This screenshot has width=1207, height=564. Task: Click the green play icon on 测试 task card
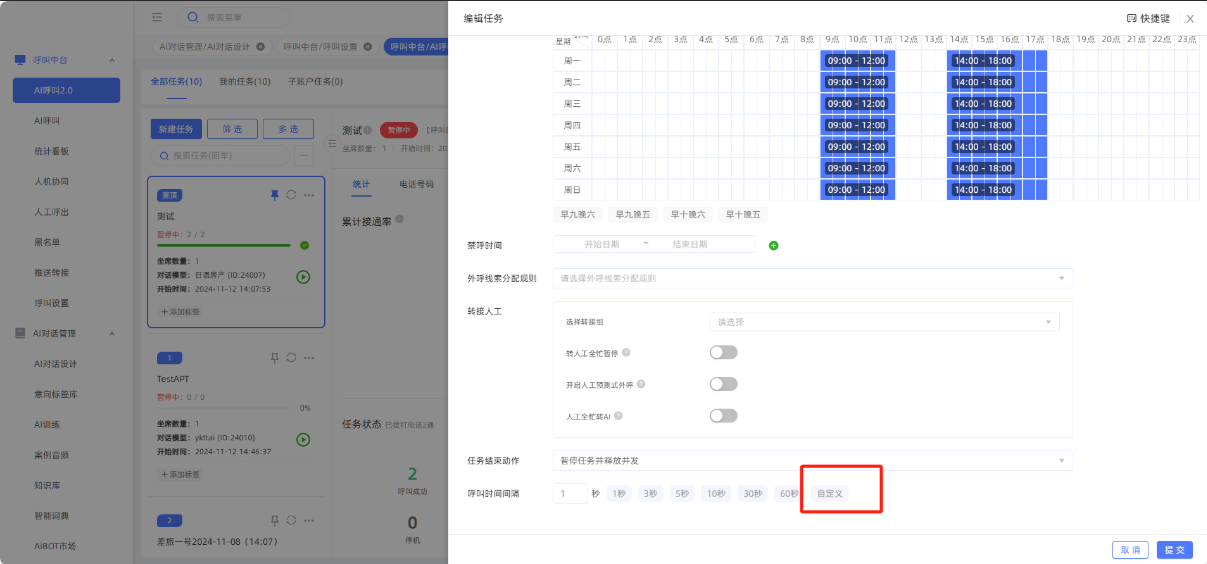coord(303,276)
